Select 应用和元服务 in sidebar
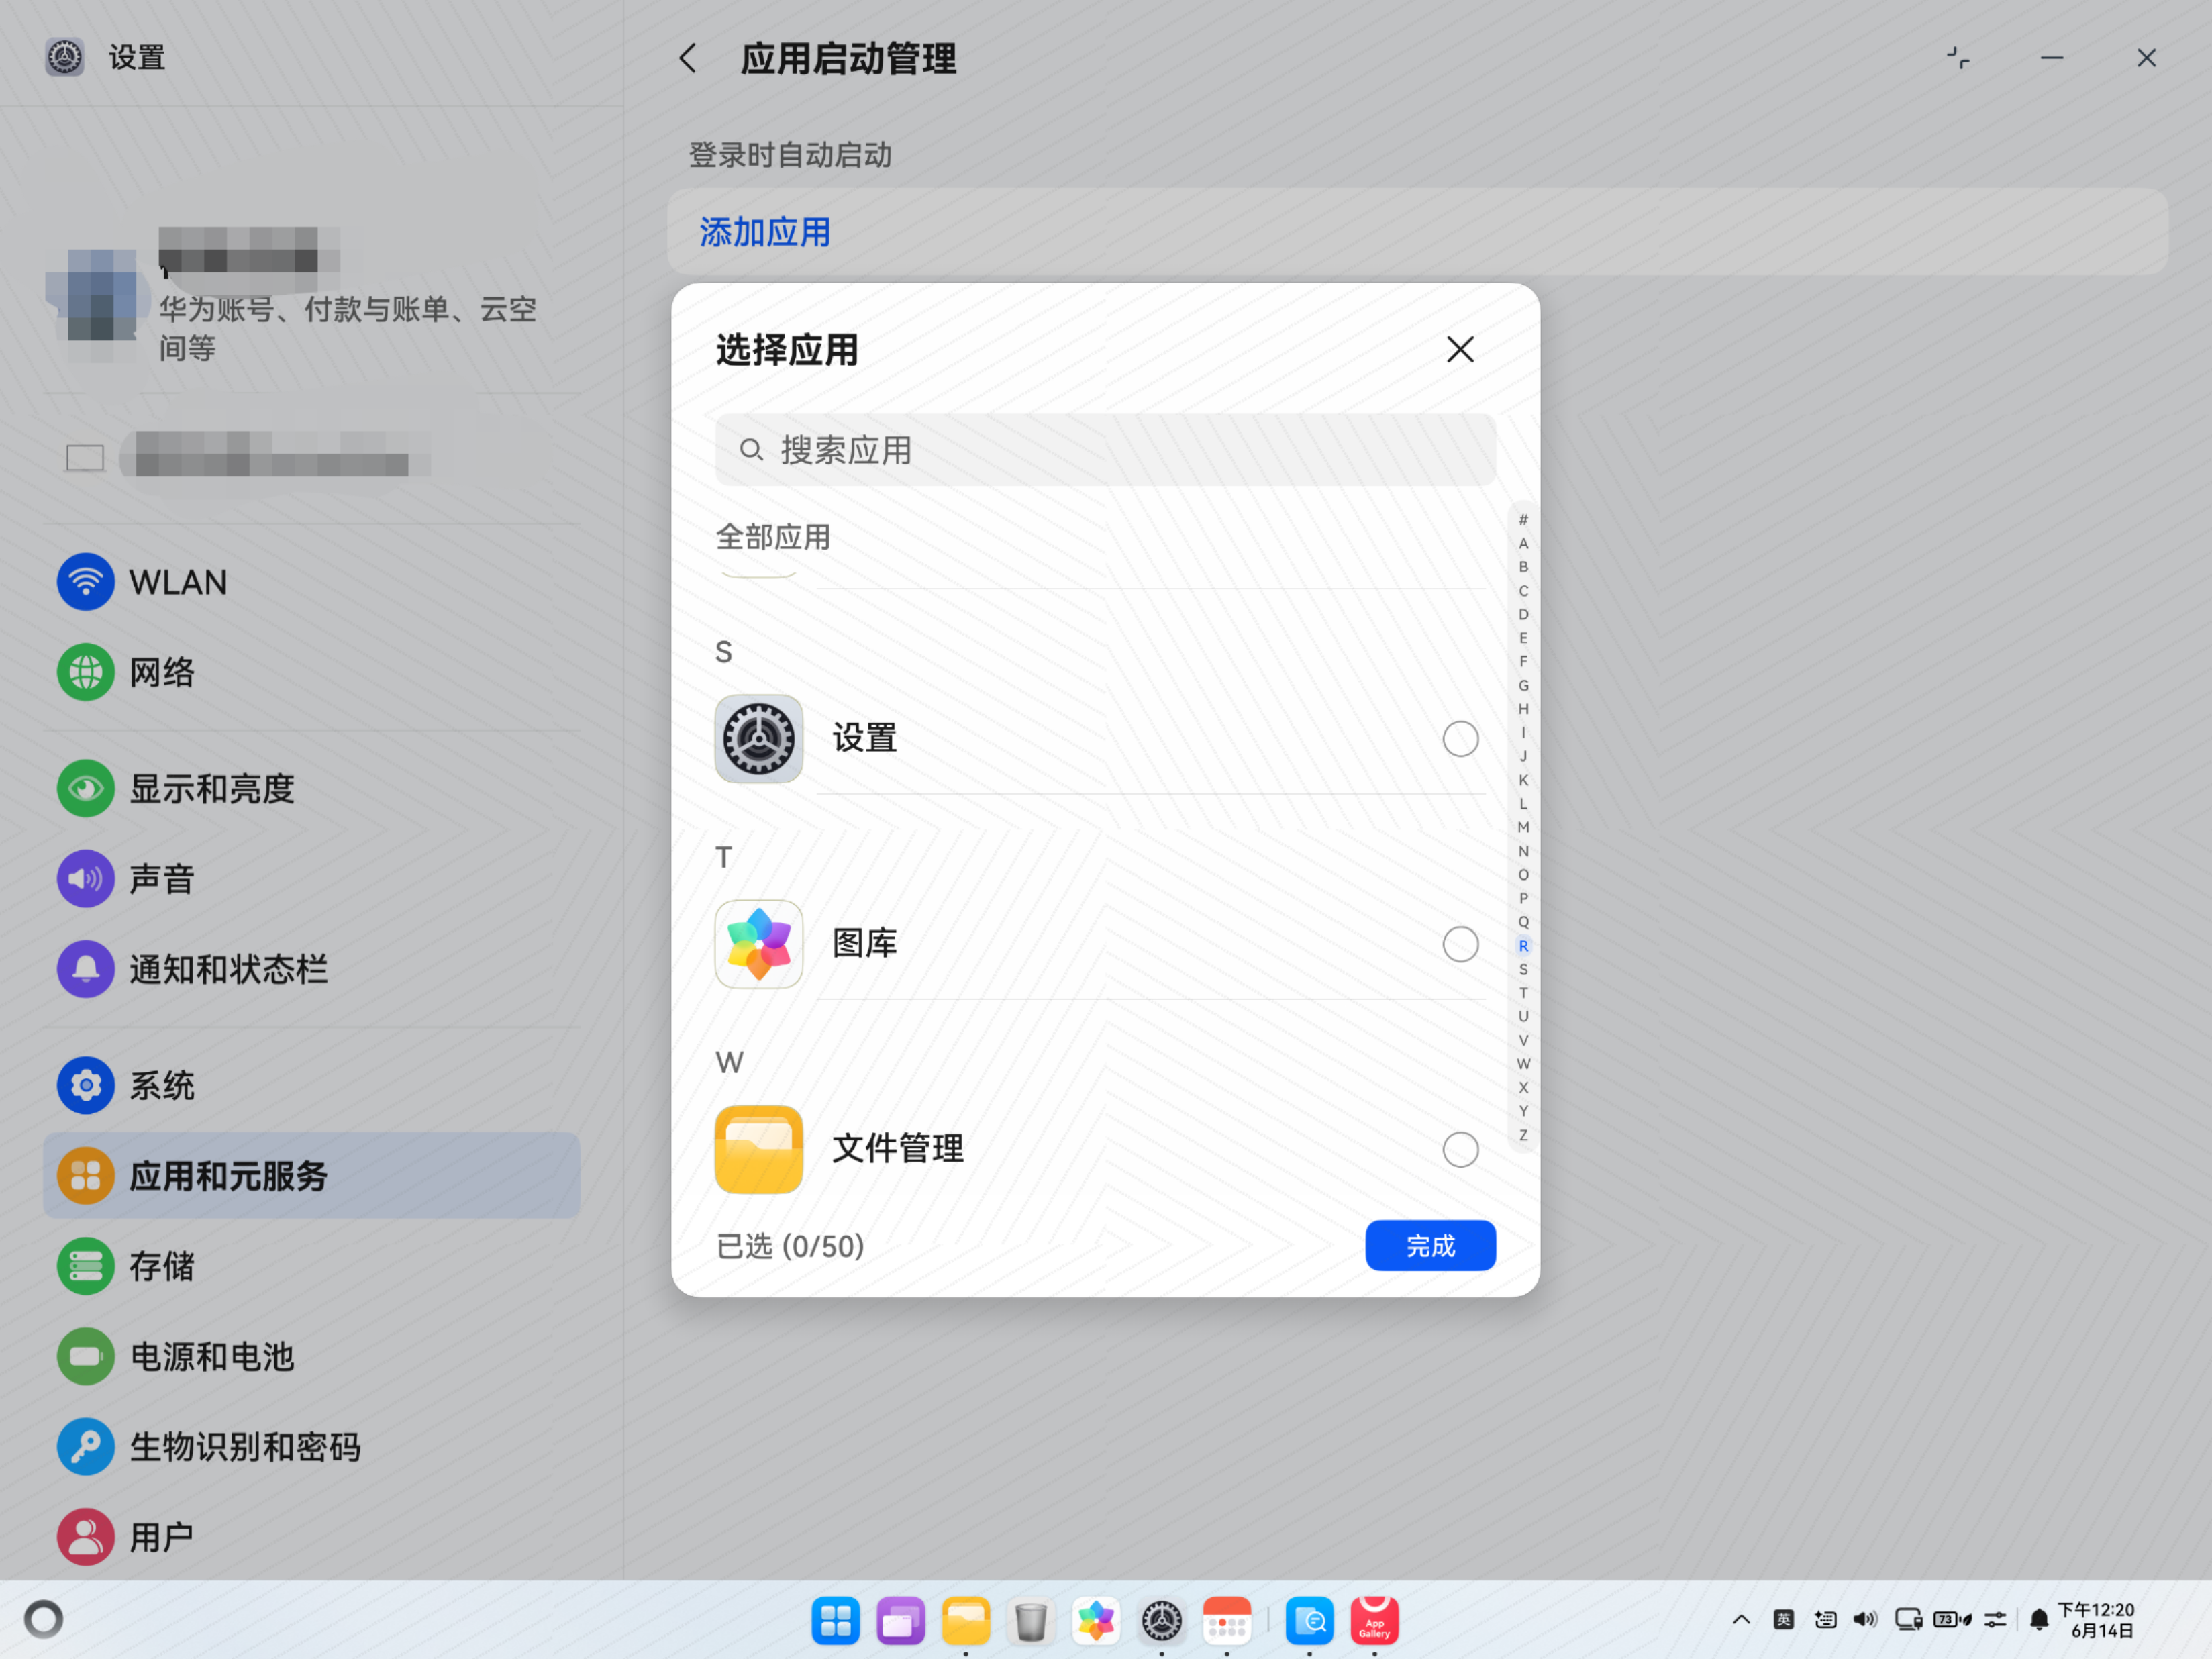Screen dimensions: 2212x1659 (x=311, y=1176)
